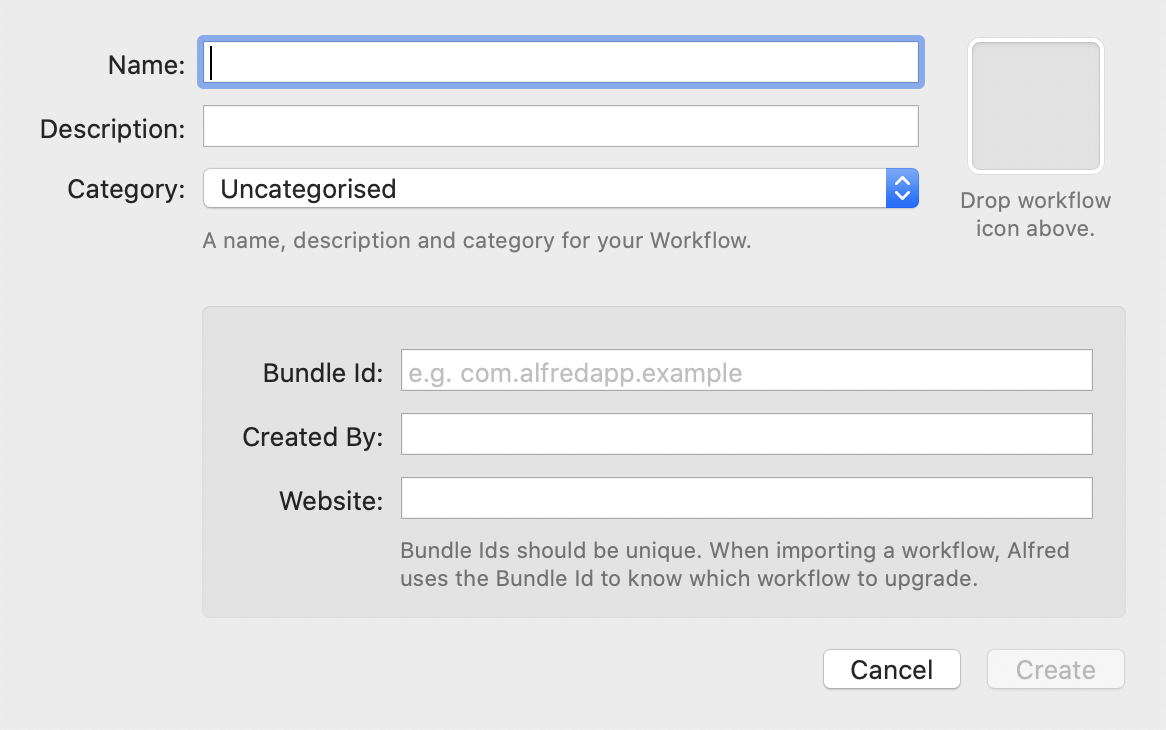Select the workflow icon drop well
This screenshot has height=730, width=1166.
pos(1036,106)
